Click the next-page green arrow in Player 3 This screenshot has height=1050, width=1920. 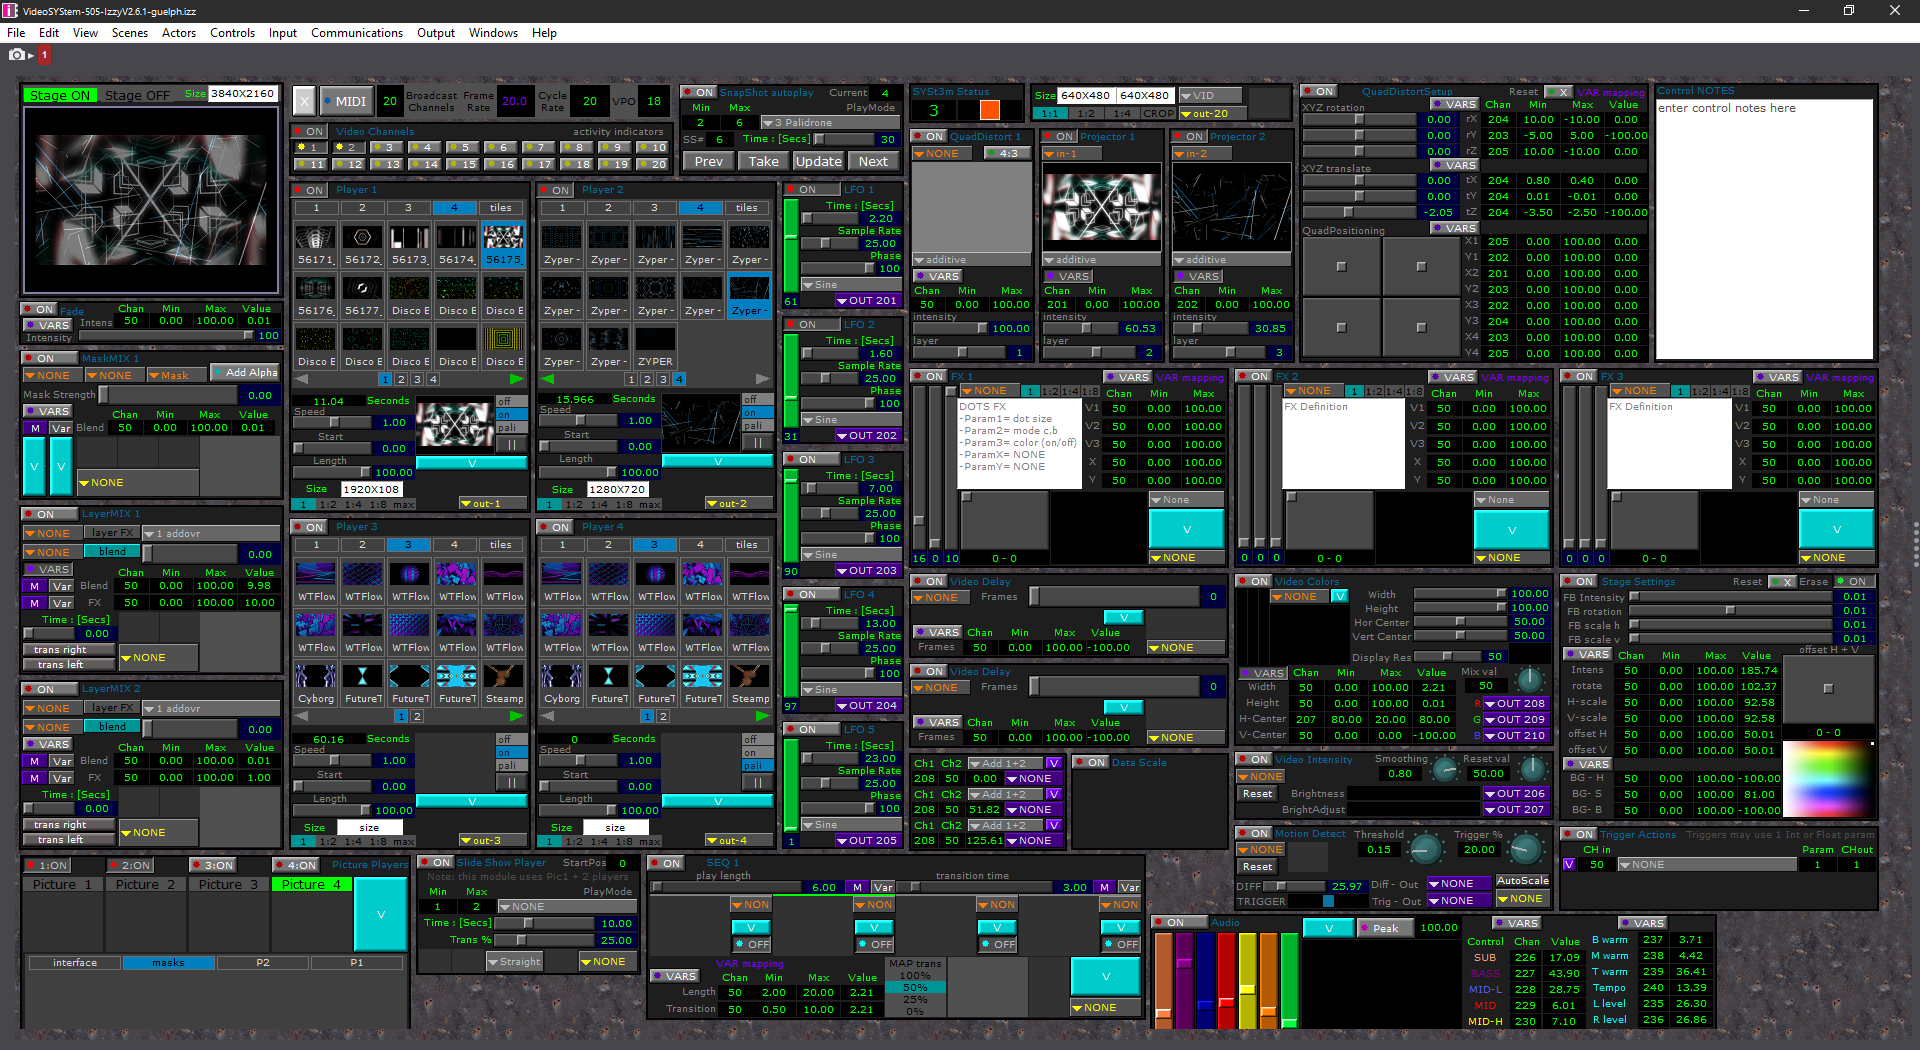pyautogui.click(x=516, y=716)
